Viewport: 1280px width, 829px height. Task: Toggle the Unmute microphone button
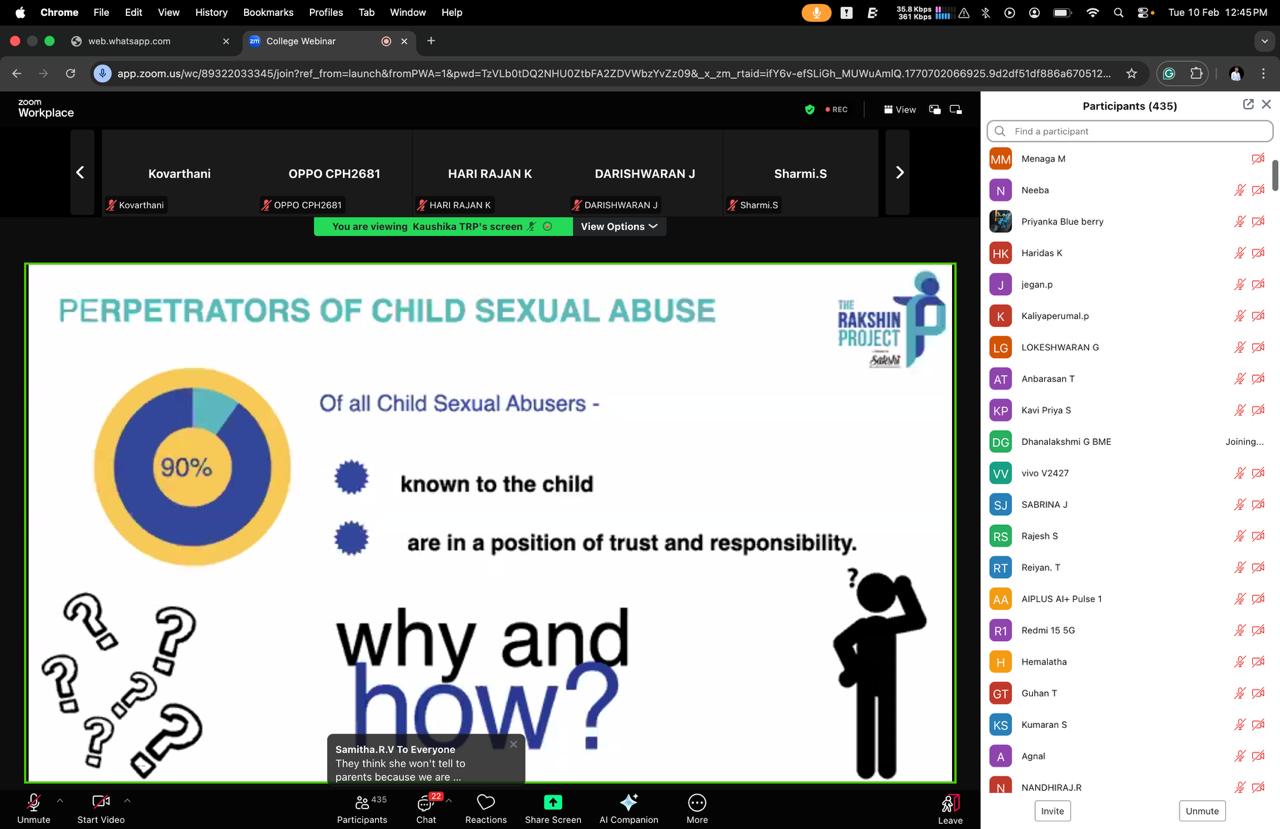33,802
